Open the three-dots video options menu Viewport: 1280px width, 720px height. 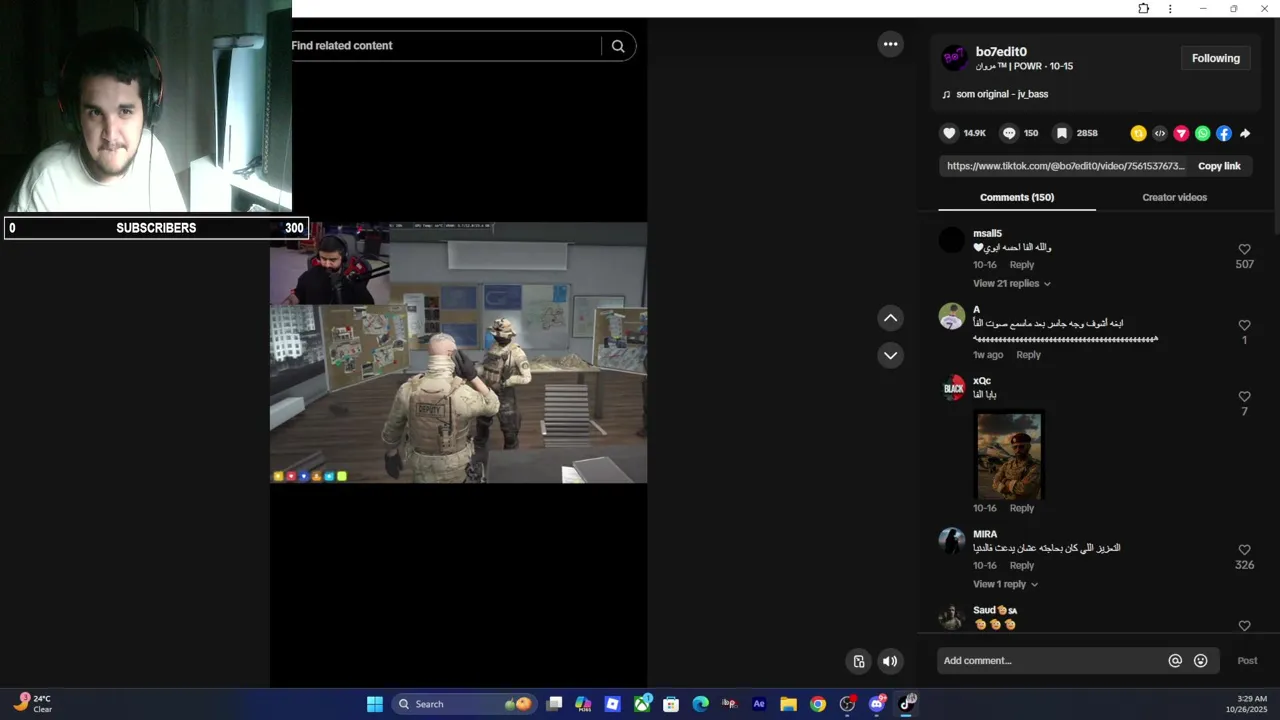(x=890, y=44)
